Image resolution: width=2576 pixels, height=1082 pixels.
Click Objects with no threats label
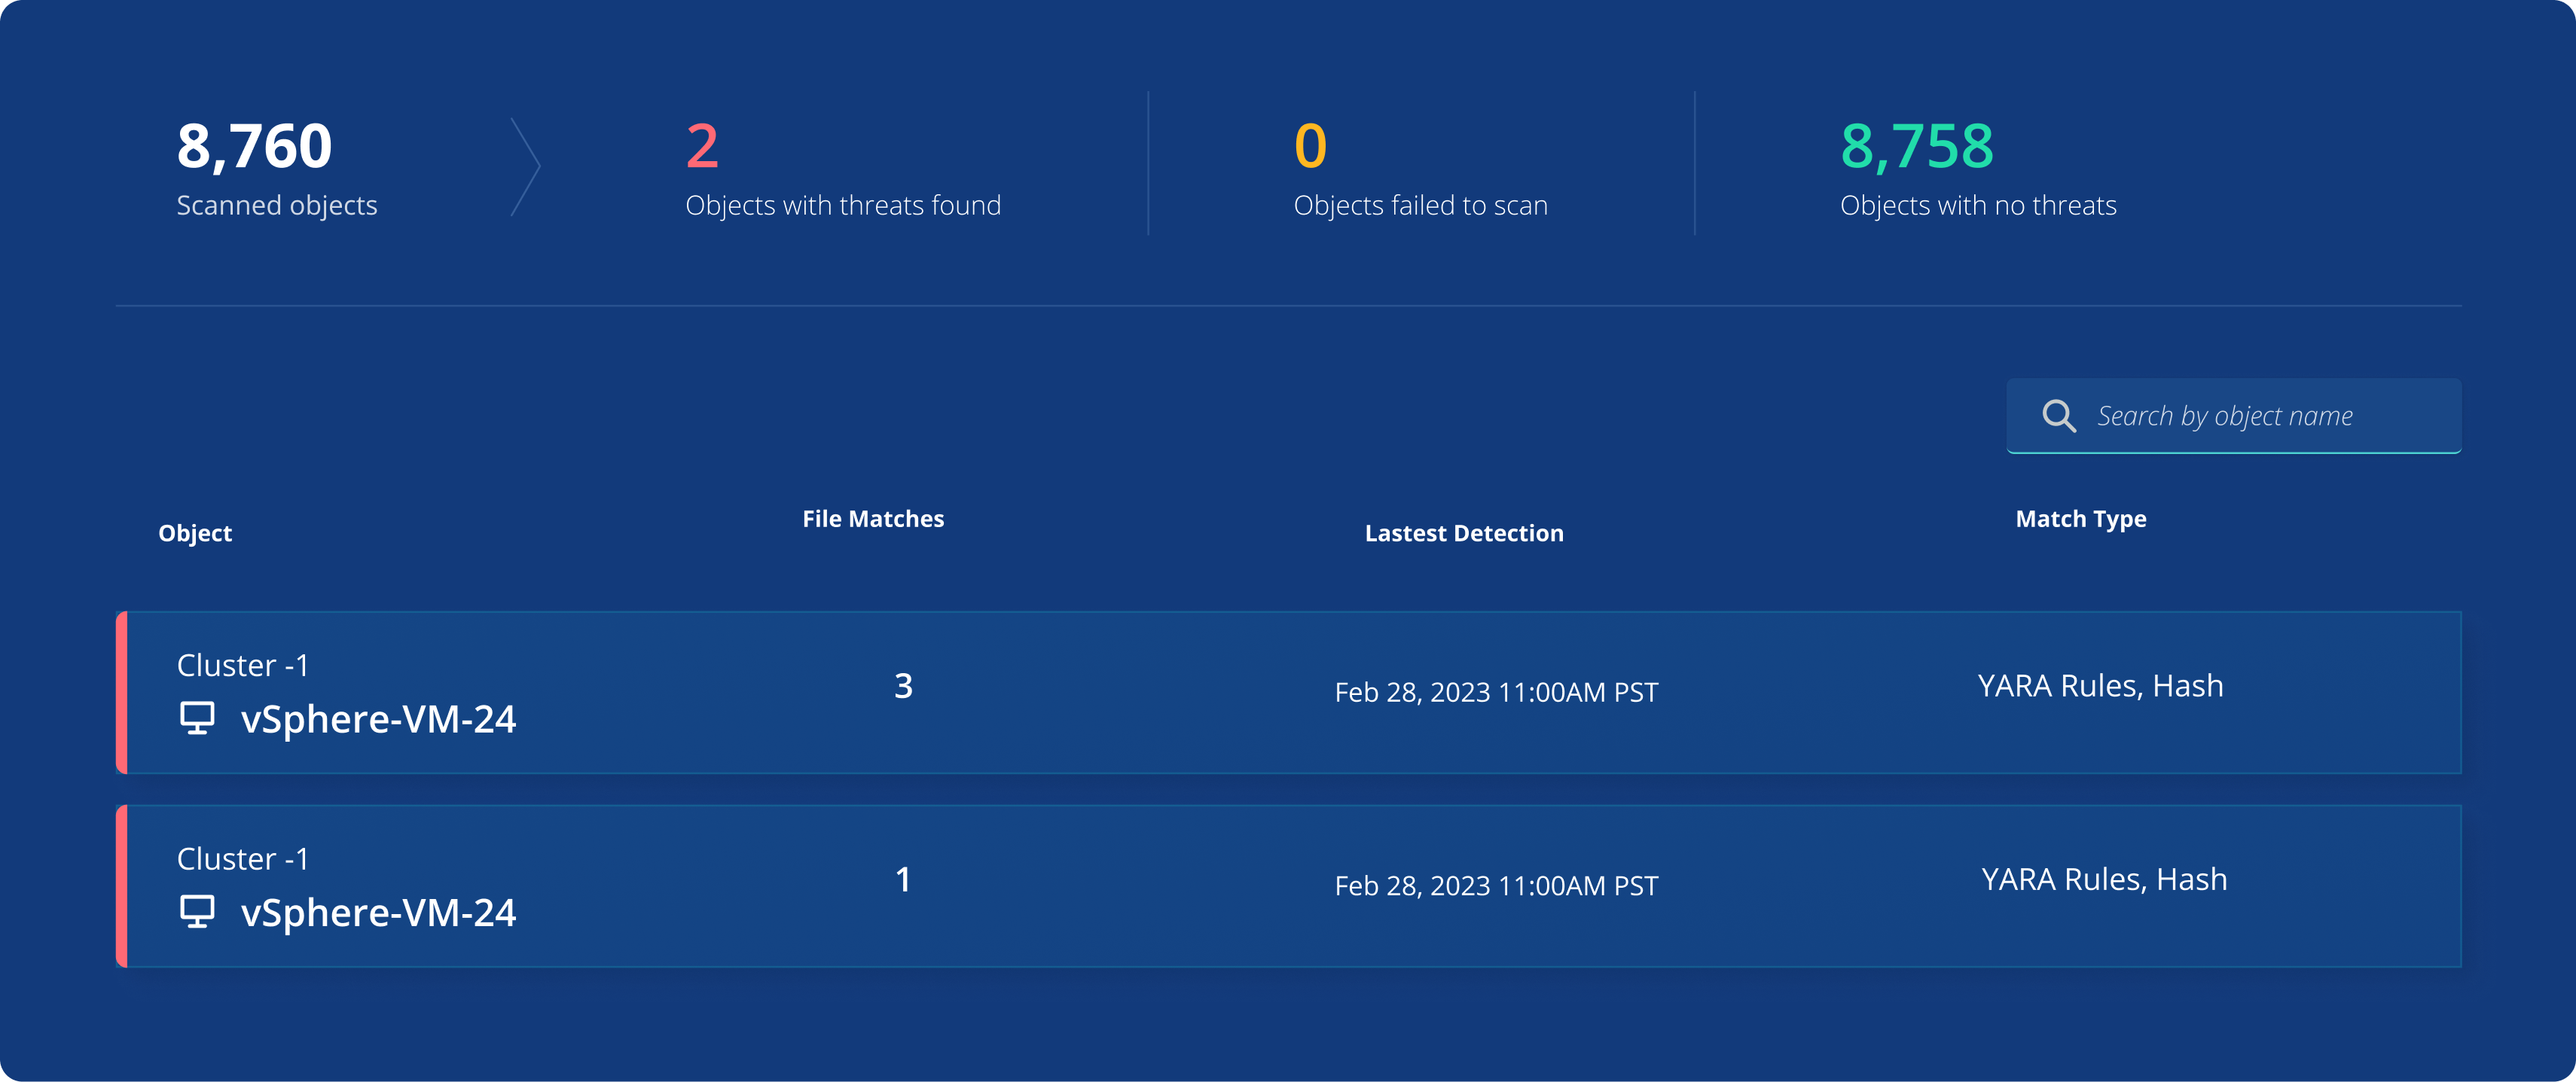(x=1978, y=205)
